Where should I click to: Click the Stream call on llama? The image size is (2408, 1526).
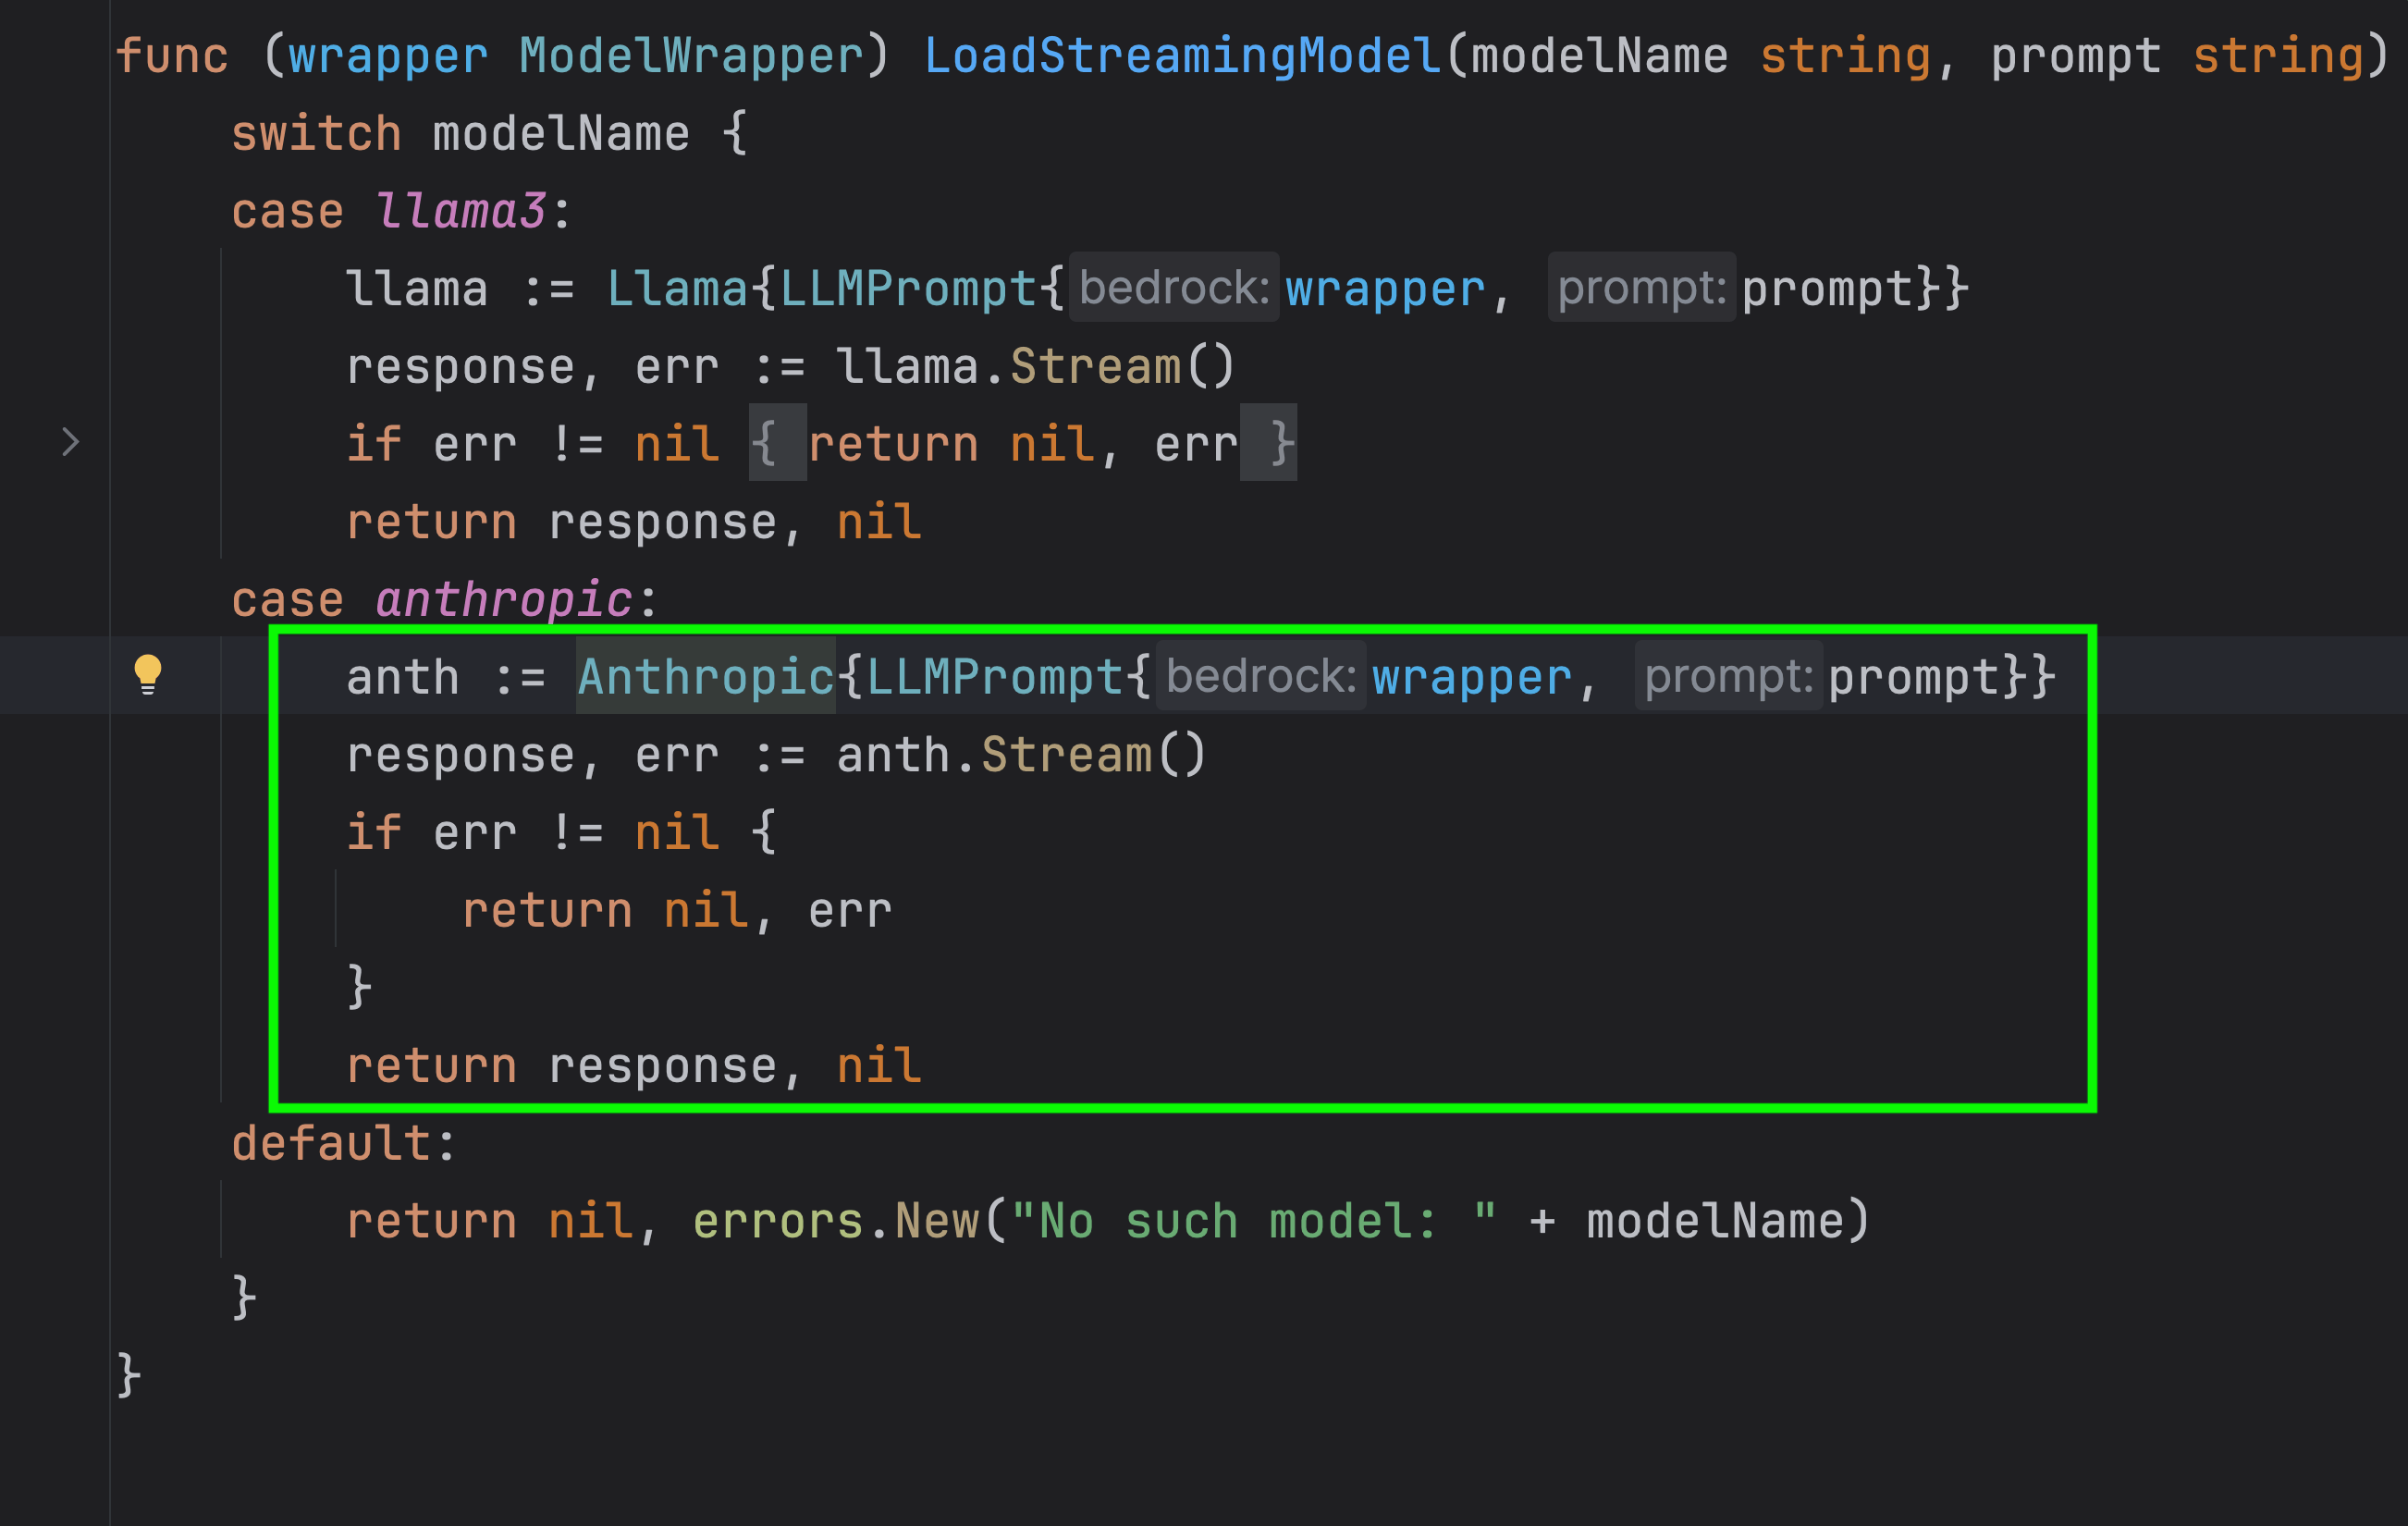point(1095,367)
